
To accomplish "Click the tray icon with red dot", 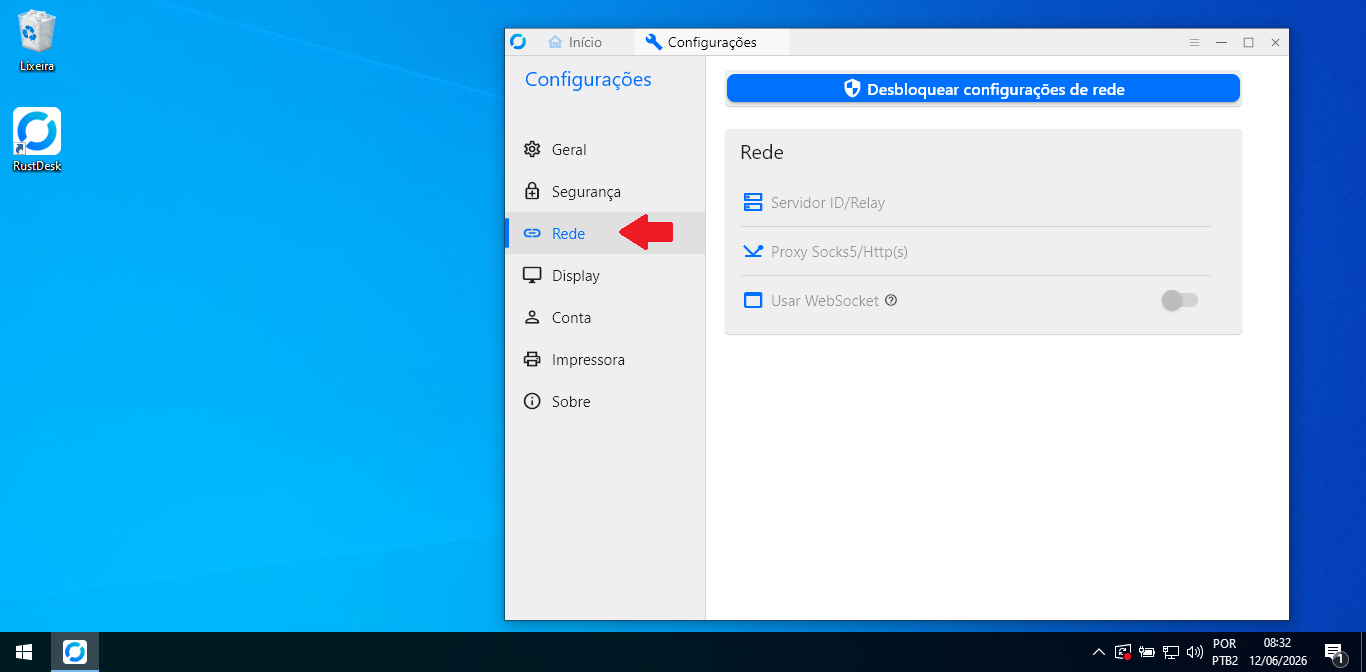I will click(x=1123, y=652).
